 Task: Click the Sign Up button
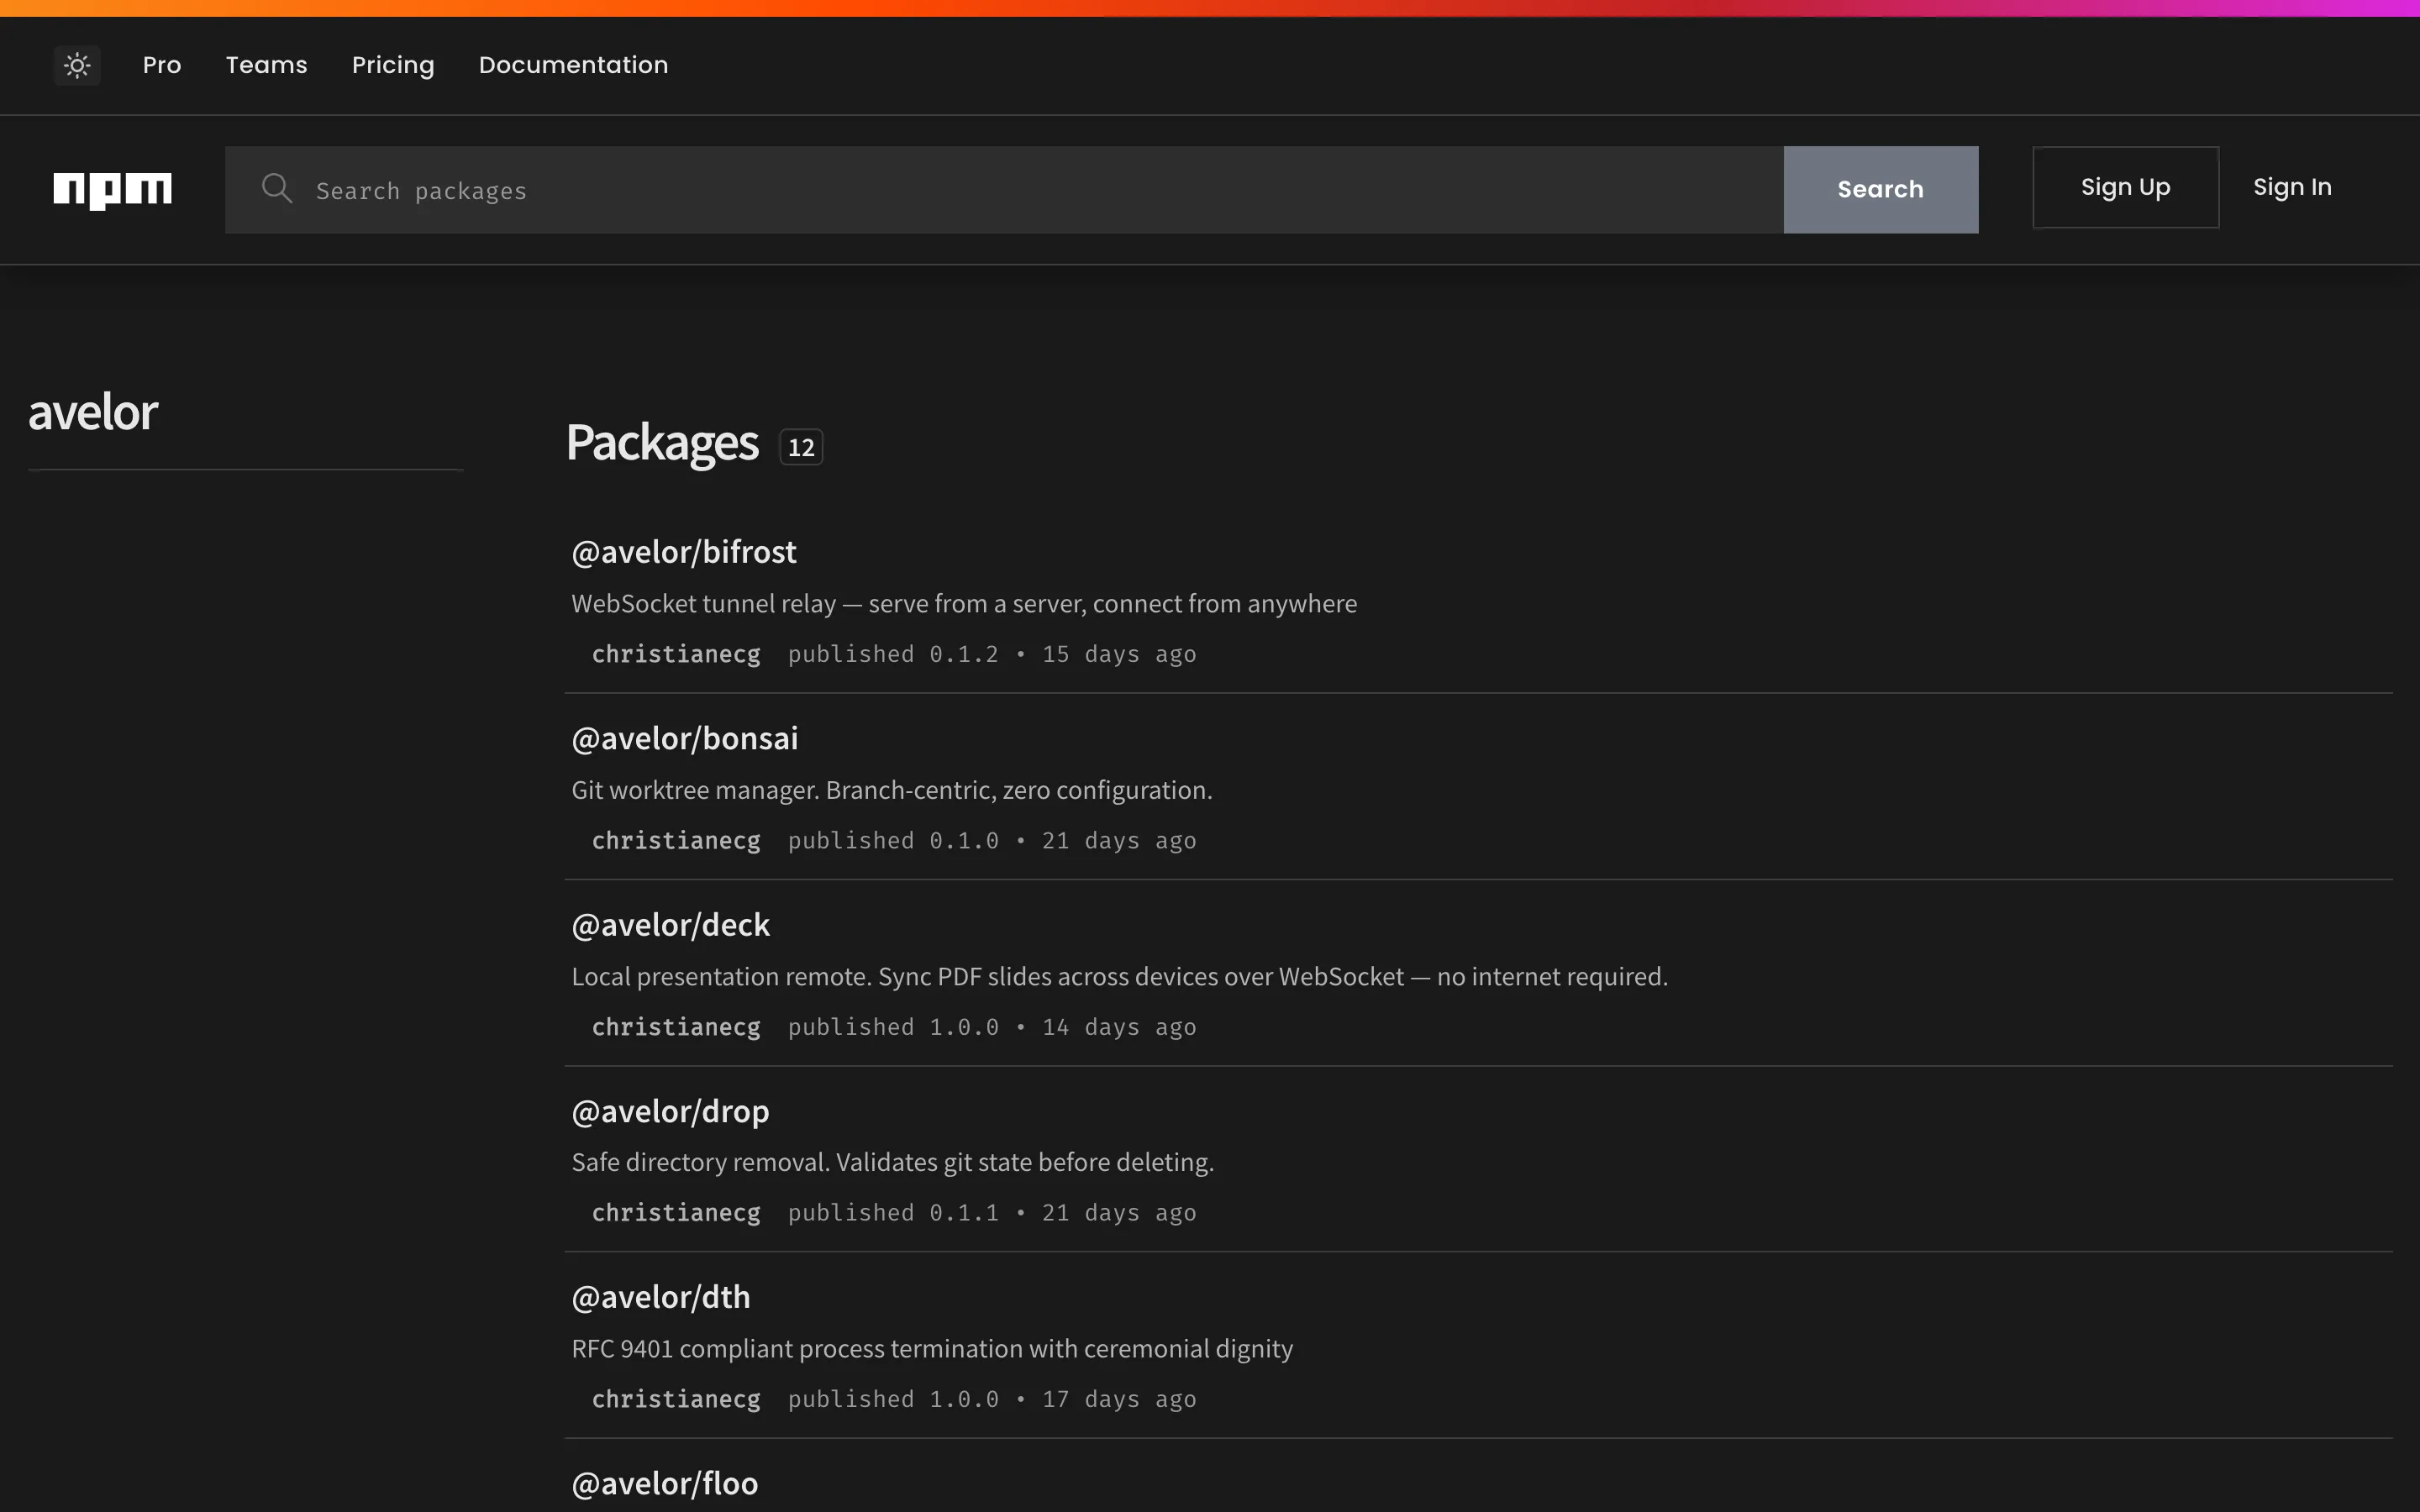[x=2125, y=188]
